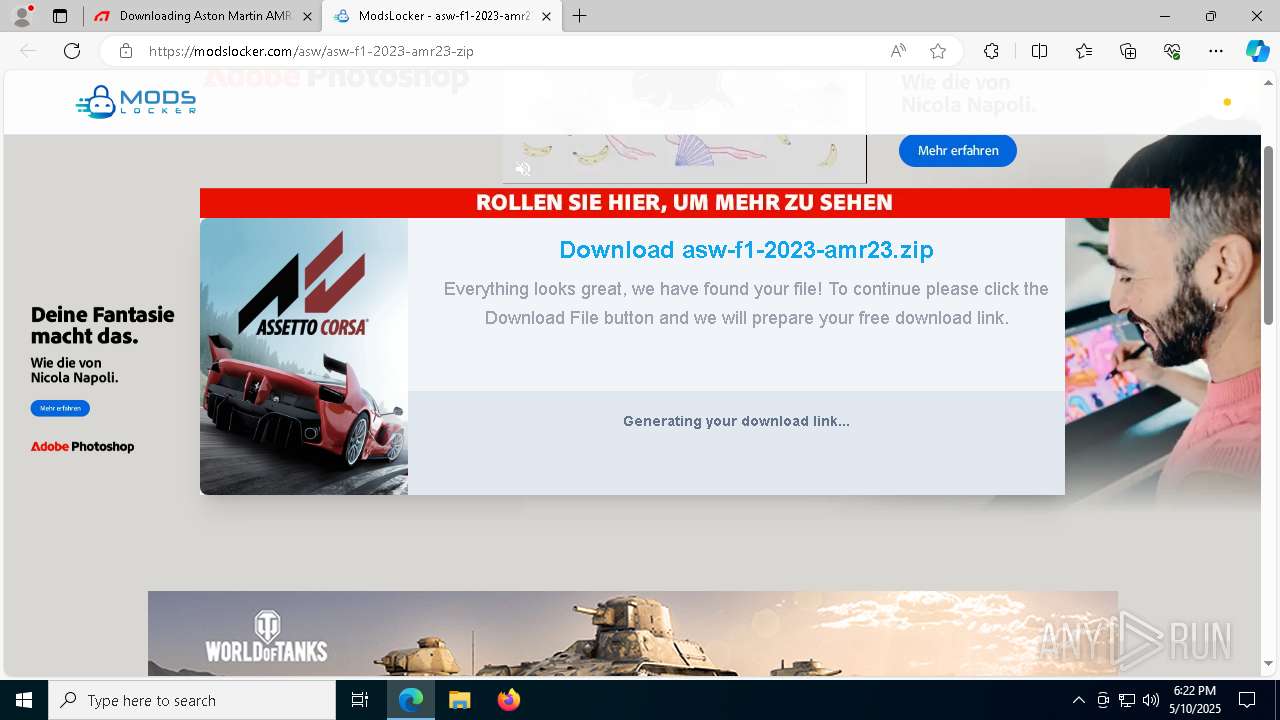Show hidden system tray icons chevron

1078,700
